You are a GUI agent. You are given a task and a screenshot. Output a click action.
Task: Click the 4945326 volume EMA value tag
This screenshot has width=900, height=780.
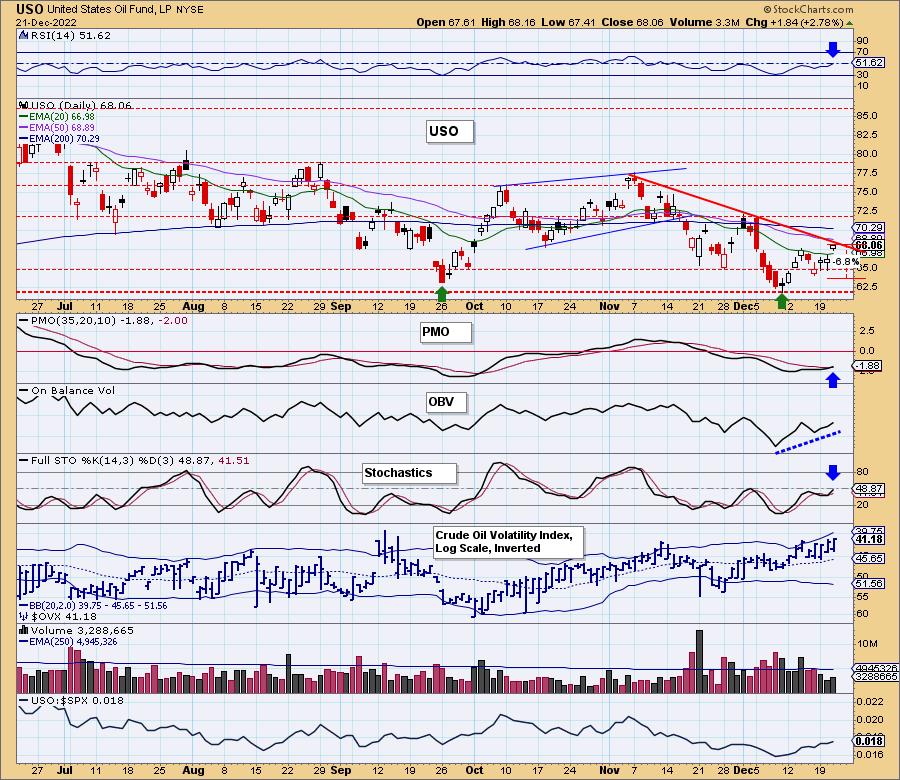click(x=876, y=668)
